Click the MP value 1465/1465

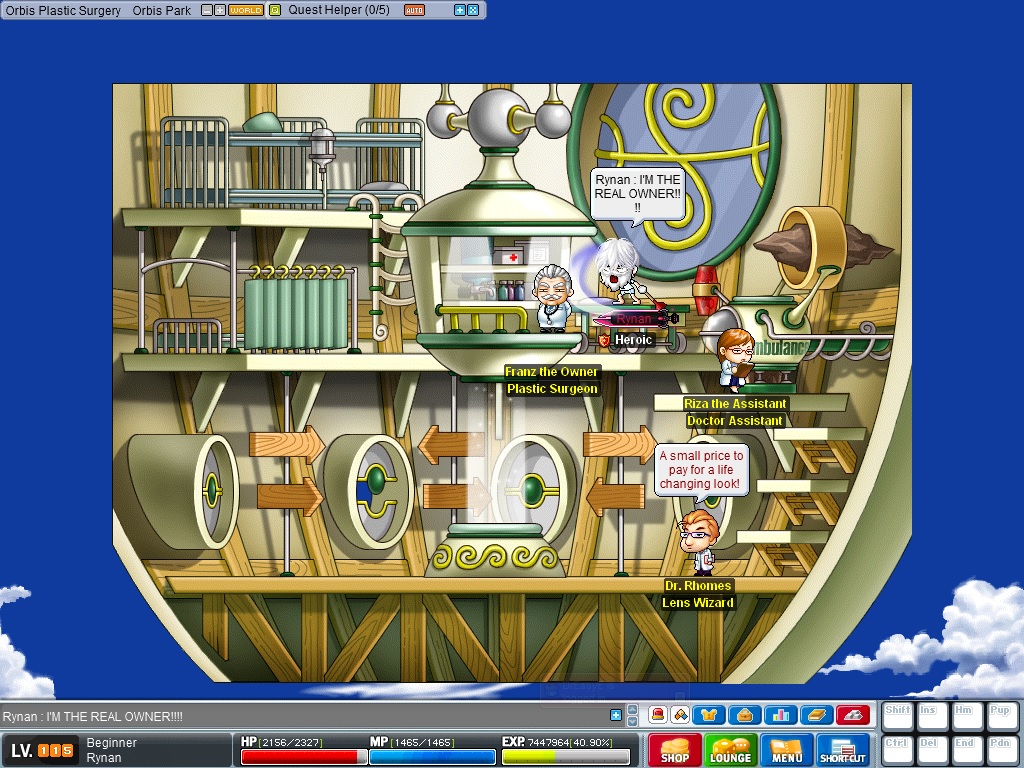pos(424,743)
